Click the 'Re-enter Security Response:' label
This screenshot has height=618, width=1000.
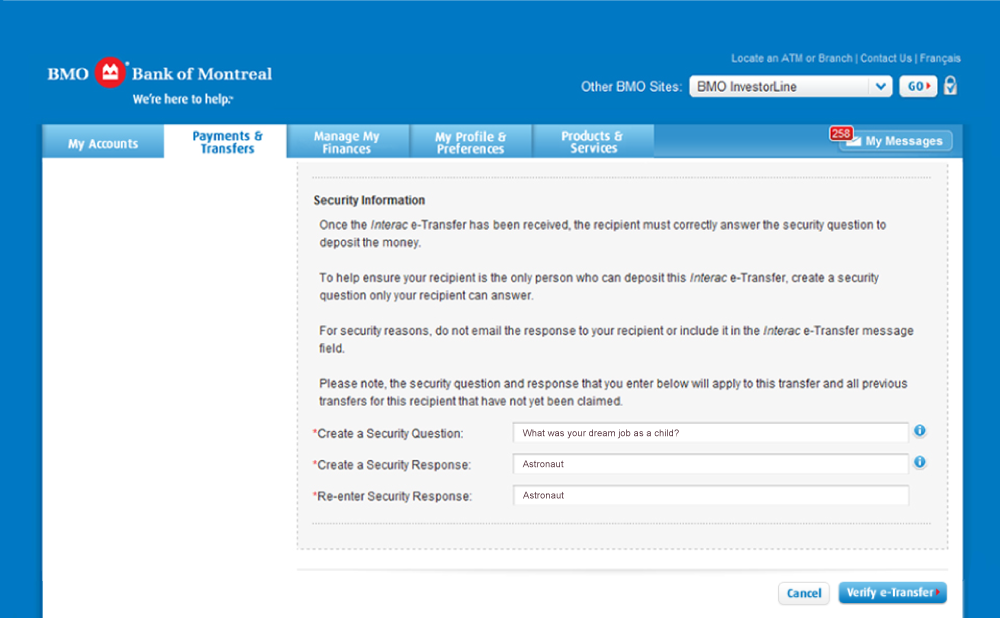pyautogui.click(x=392, y=496)
